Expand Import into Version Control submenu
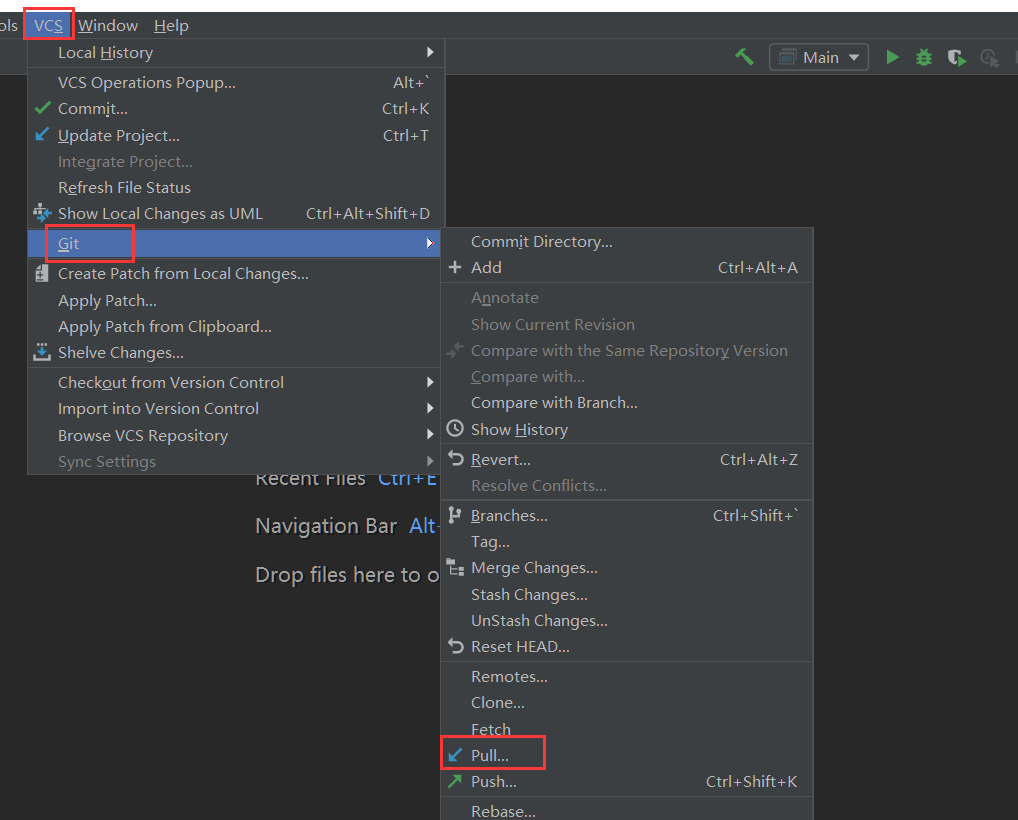Image resolution: width=1018 pixels, height=820 pixels. 236,408
